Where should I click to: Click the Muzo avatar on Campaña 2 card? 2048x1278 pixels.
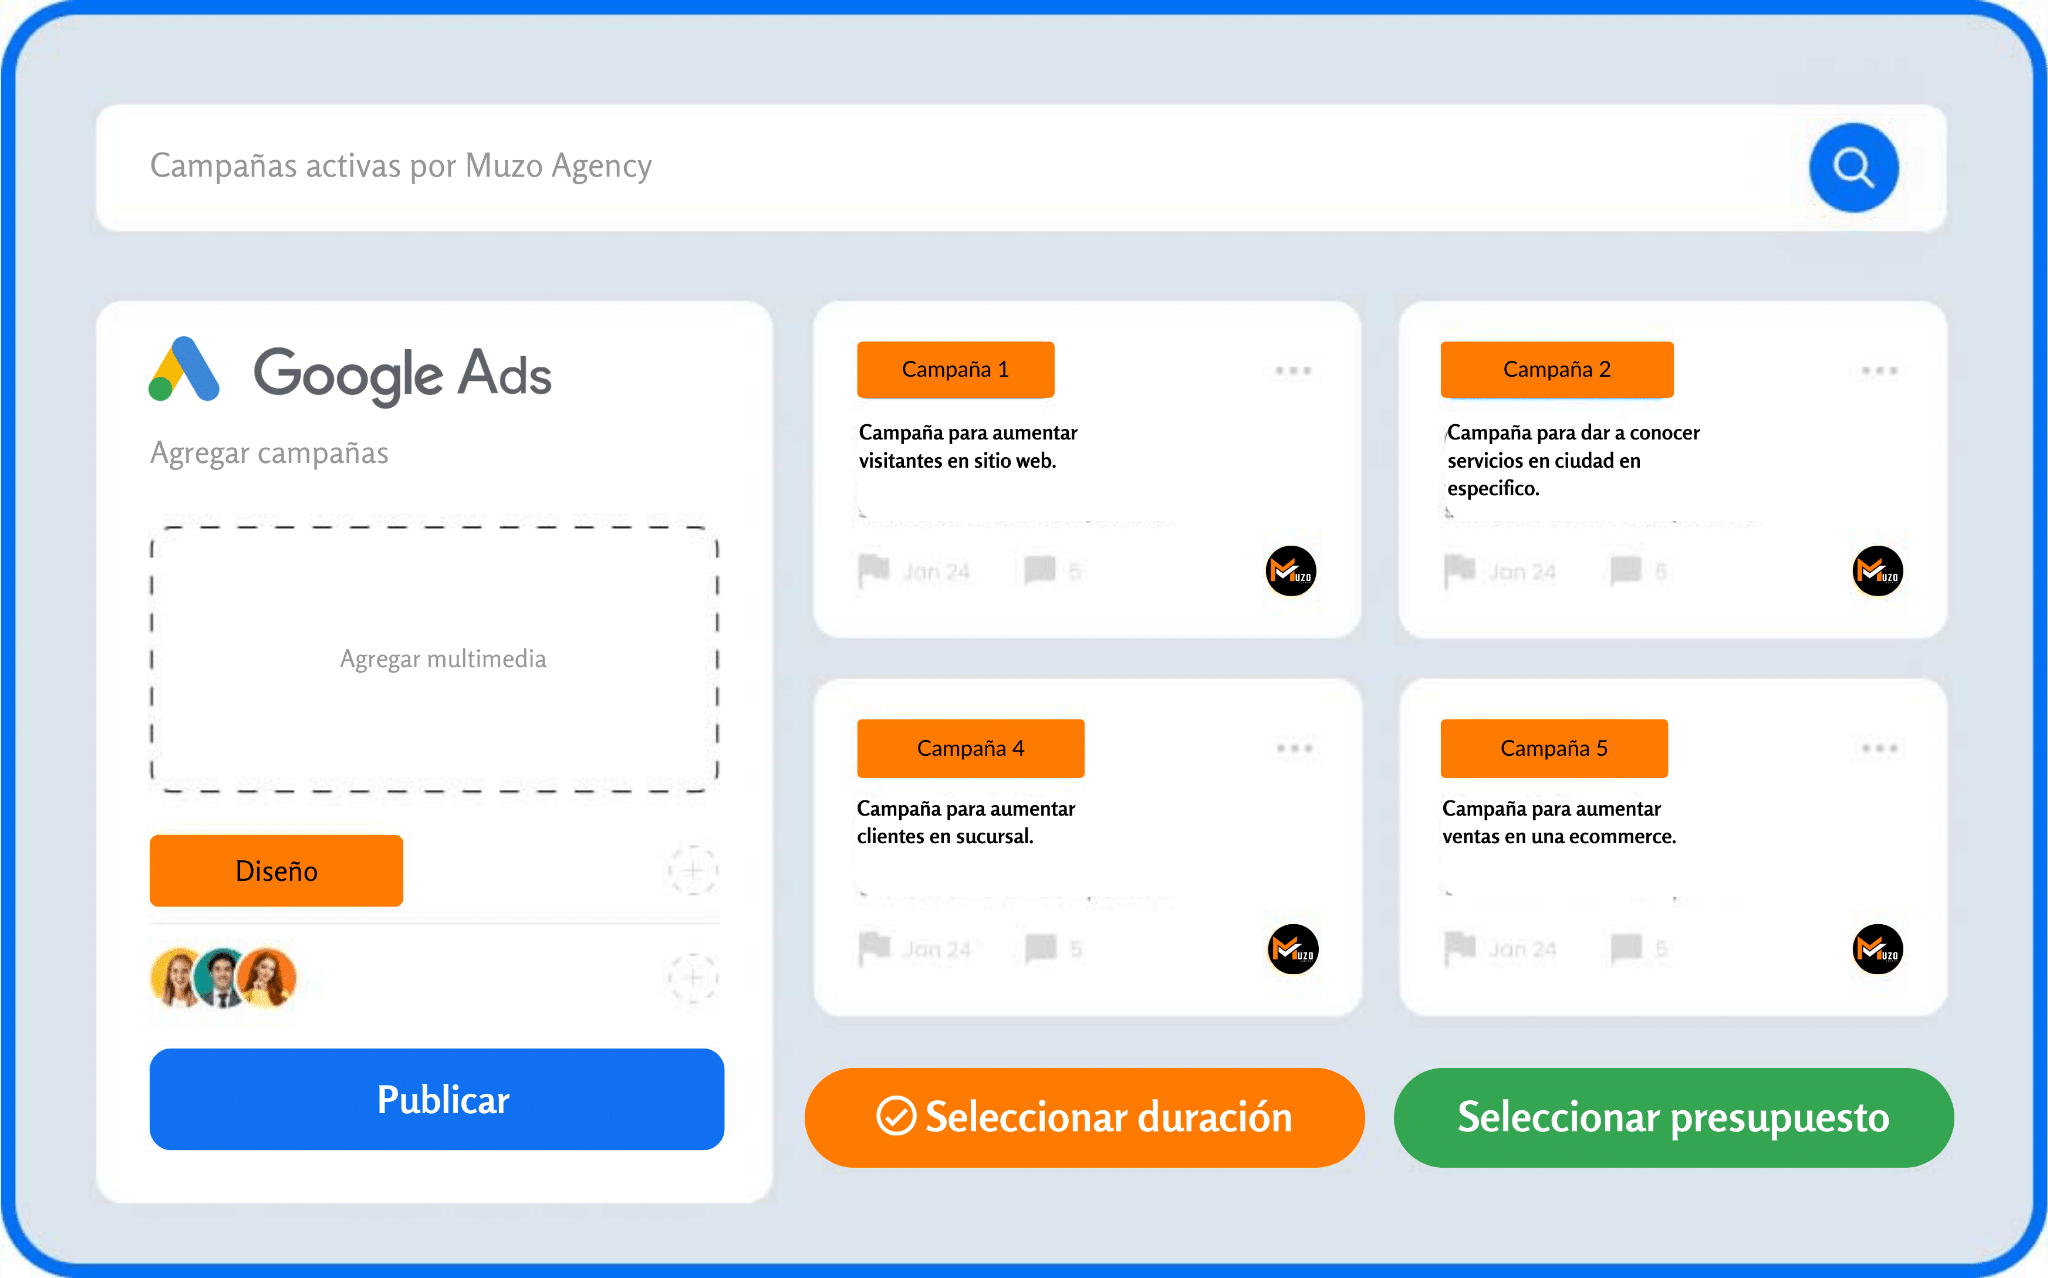1877,571
